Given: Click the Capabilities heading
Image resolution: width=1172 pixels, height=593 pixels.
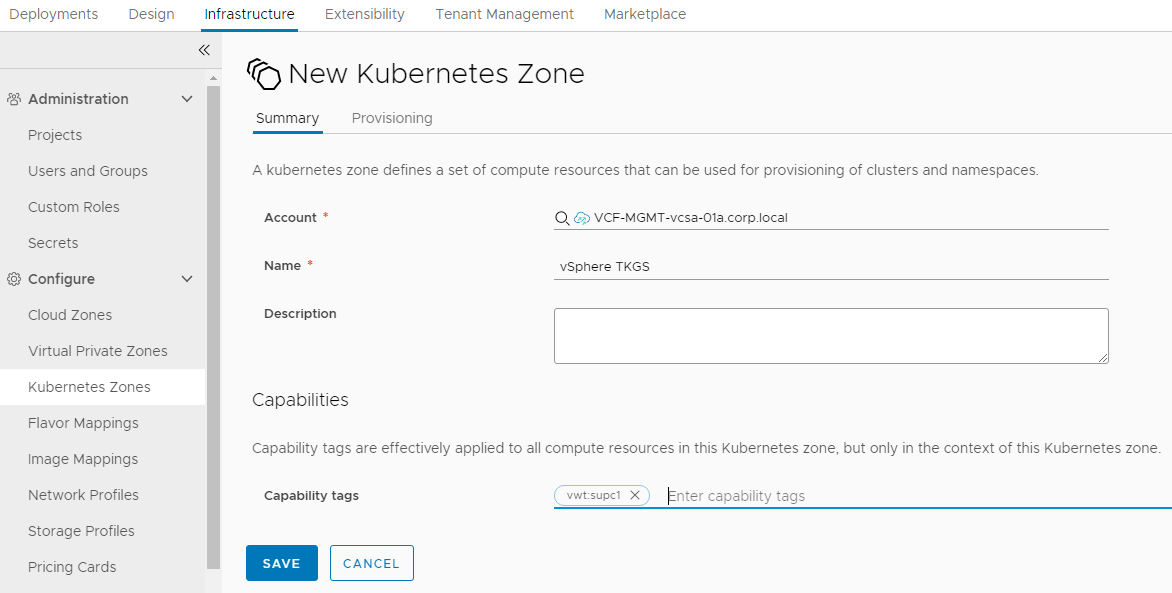Looking at the screenshot, I should (300, 400).
